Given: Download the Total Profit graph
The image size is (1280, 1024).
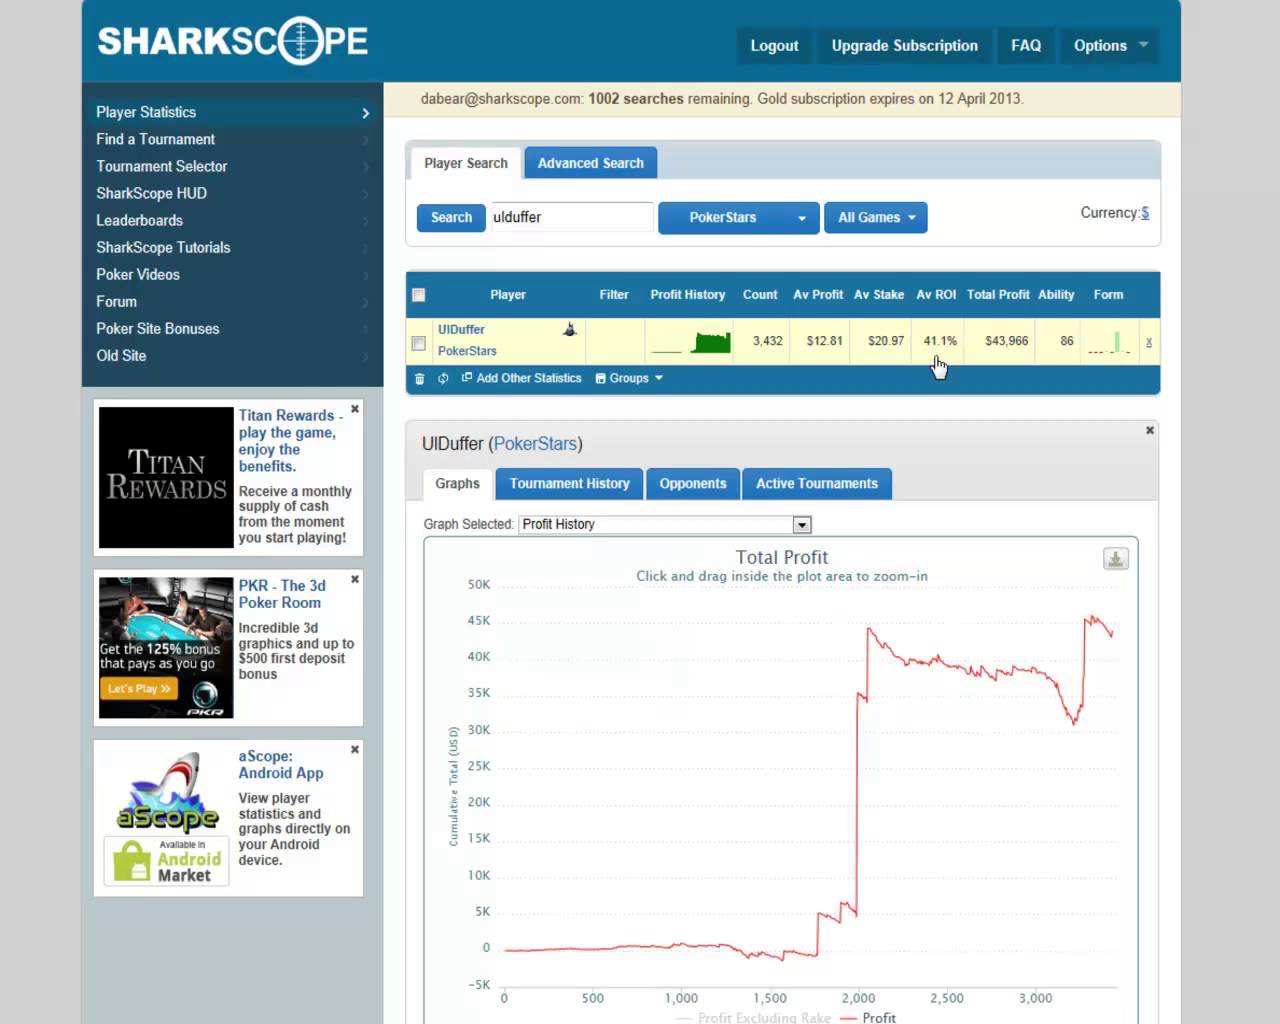Looking at the screenshot, I should pyautogui.click(x=1115, y=559).
